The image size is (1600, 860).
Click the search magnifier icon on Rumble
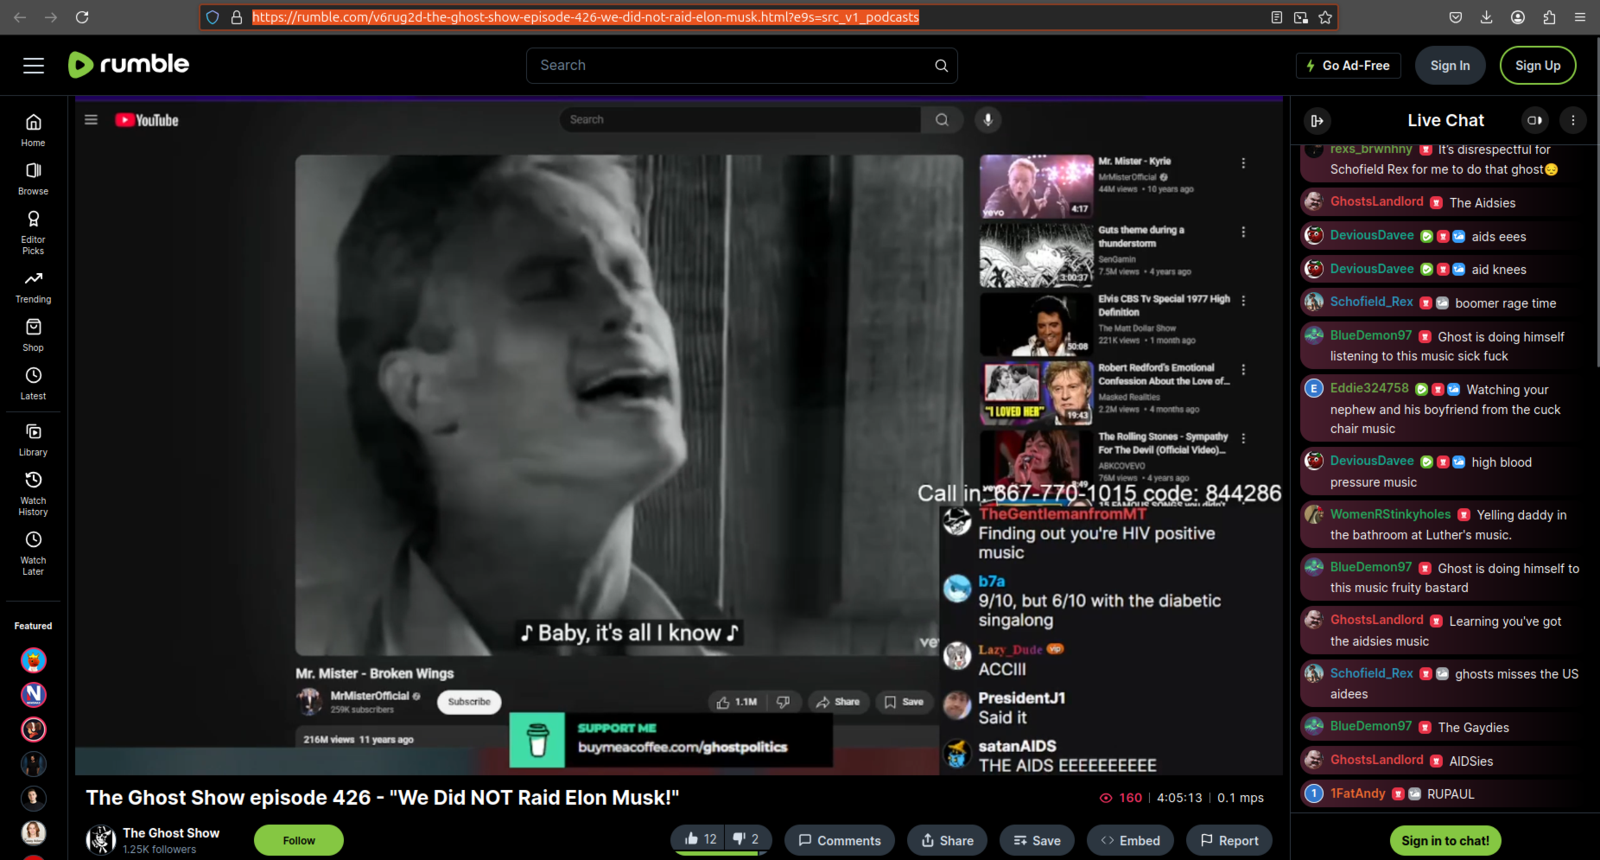pyautogui.click(x=941, y=66)
